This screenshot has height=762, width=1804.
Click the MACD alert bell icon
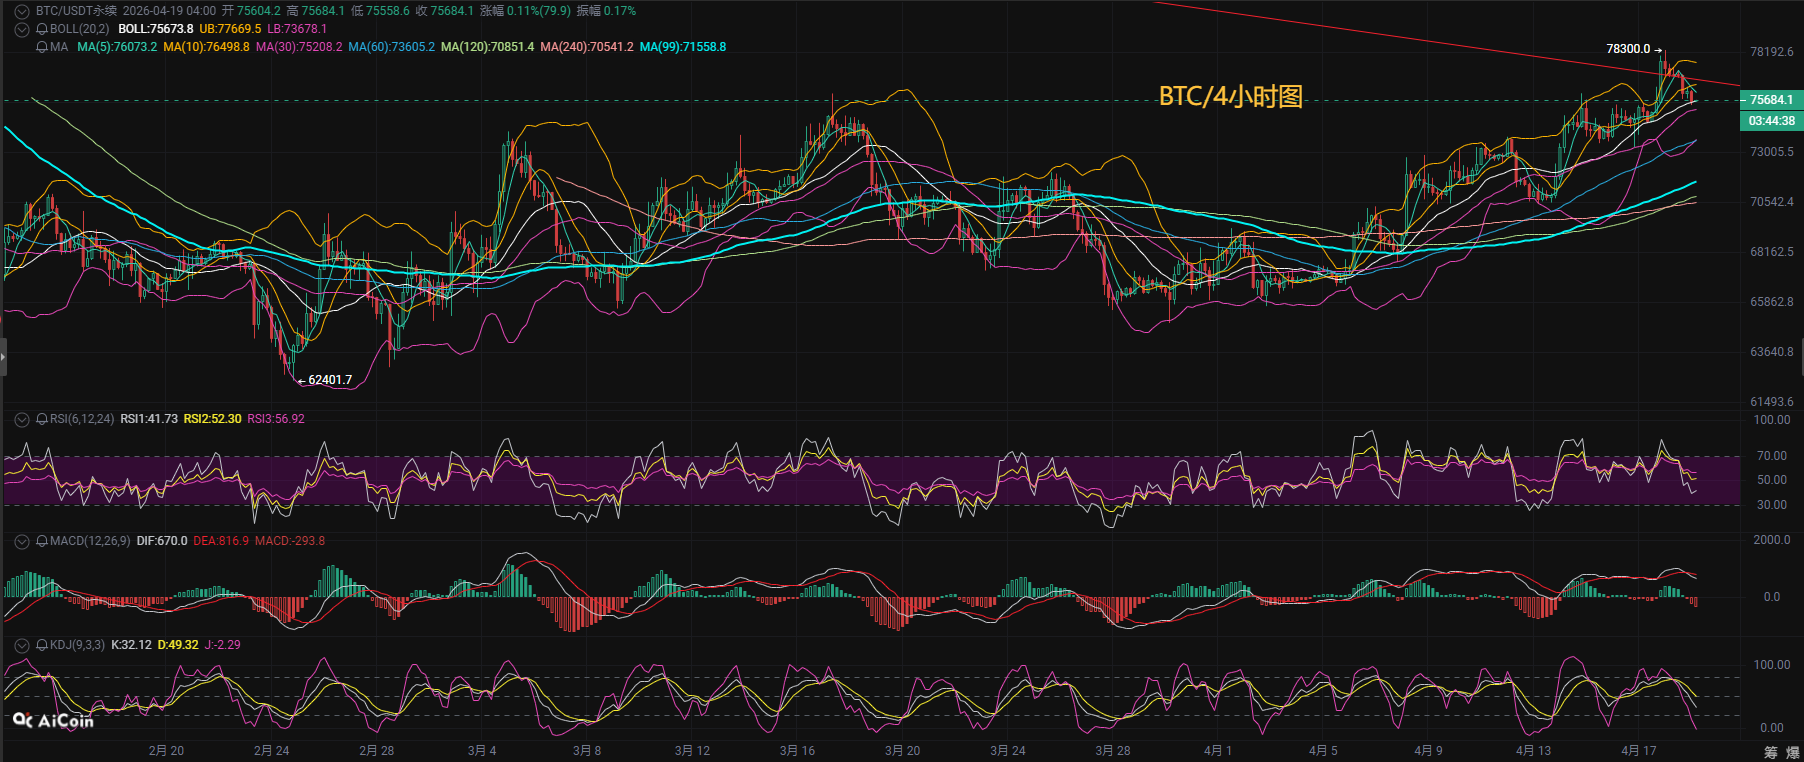coord(42,541)
